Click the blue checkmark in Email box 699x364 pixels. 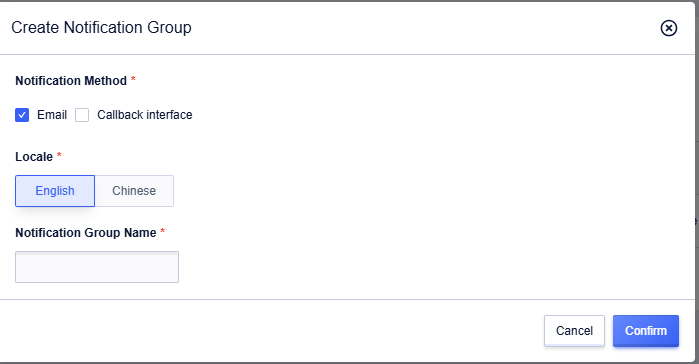[x=22, y=115]
